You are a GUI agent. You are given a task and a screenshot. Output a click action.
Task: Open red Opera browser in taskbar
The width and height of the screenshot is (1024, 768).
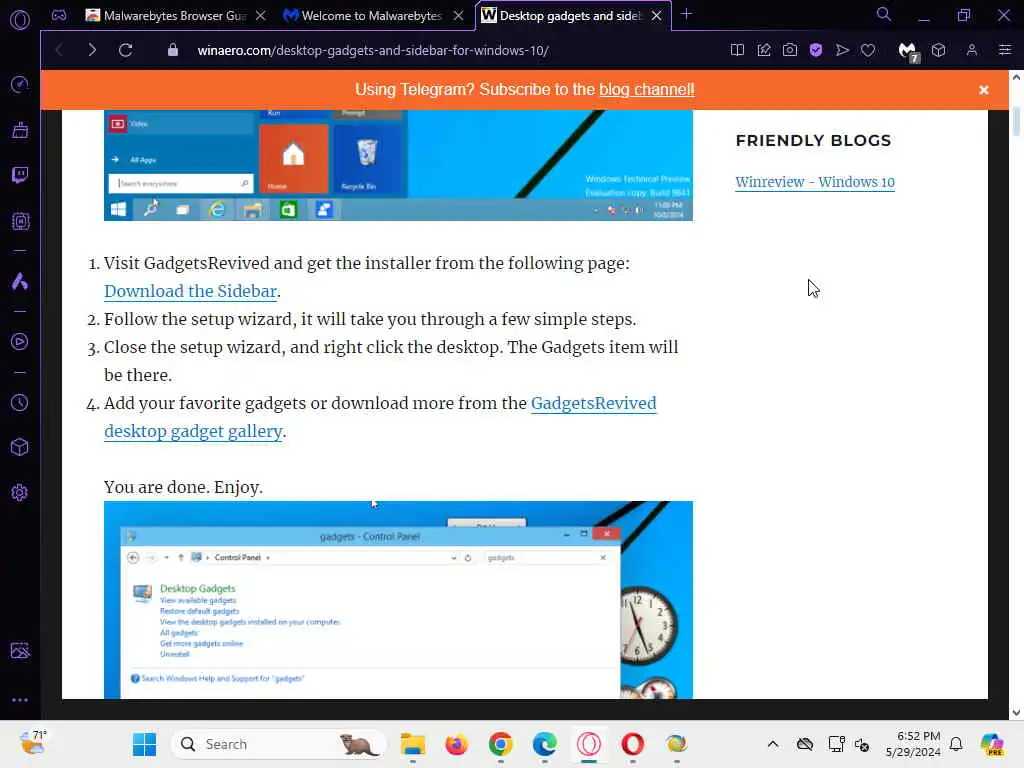point(633,744)
